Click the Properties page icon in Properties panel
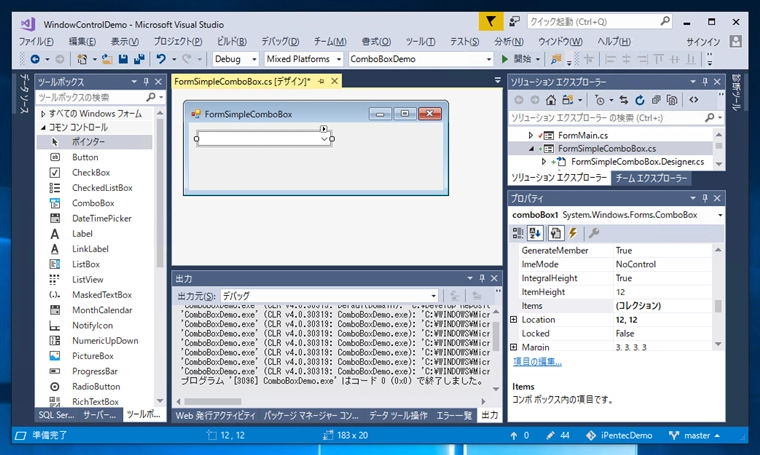Screen dimensions: 760x455 click(x=555, y=234)
